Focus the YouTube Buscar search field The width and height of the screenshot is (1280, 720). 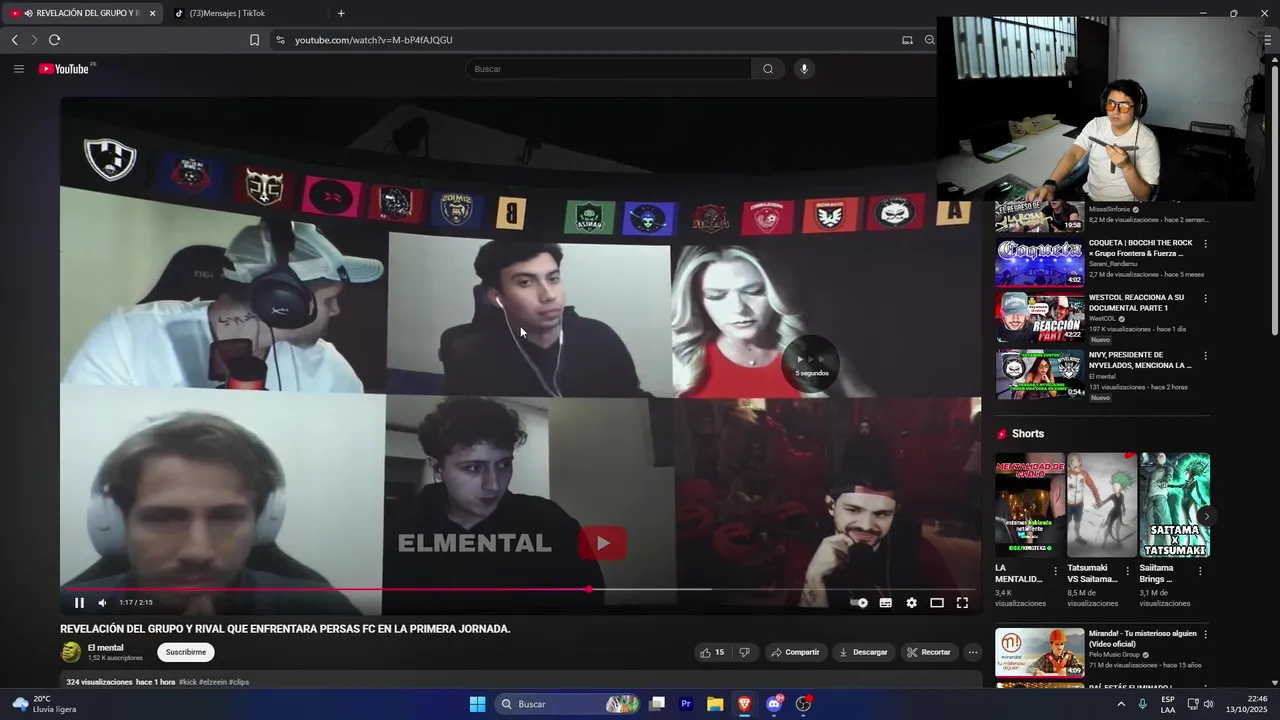point(609,69)
